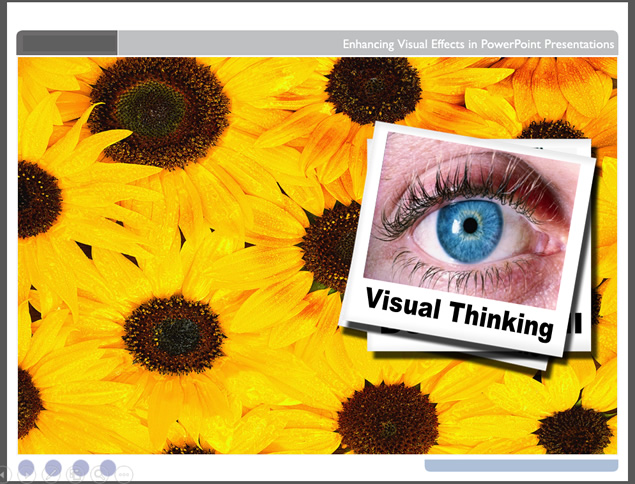Select the 'Visual Thinking' caption text
This screenshot has width=635, height=484.
(458, 310)
